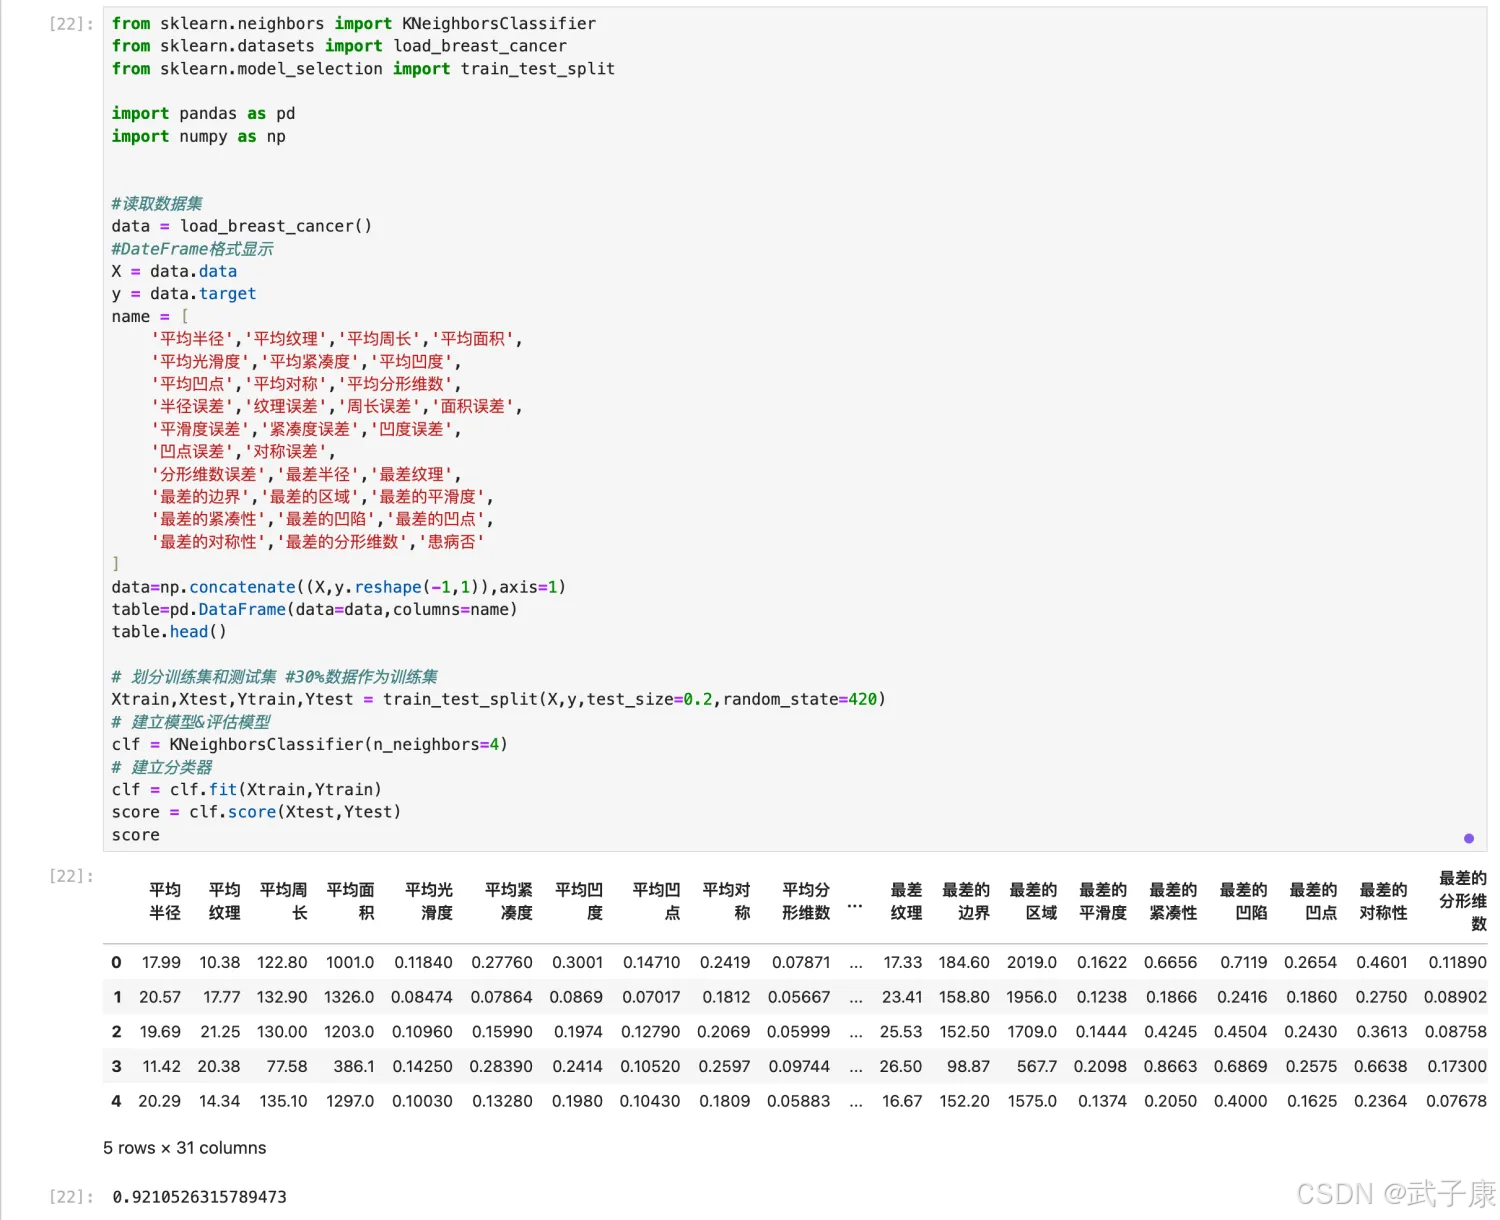This screenshot has height=1220, width=1500.
Task: Click the 最差的紧凑性 column header
Action: point(1173,901)
